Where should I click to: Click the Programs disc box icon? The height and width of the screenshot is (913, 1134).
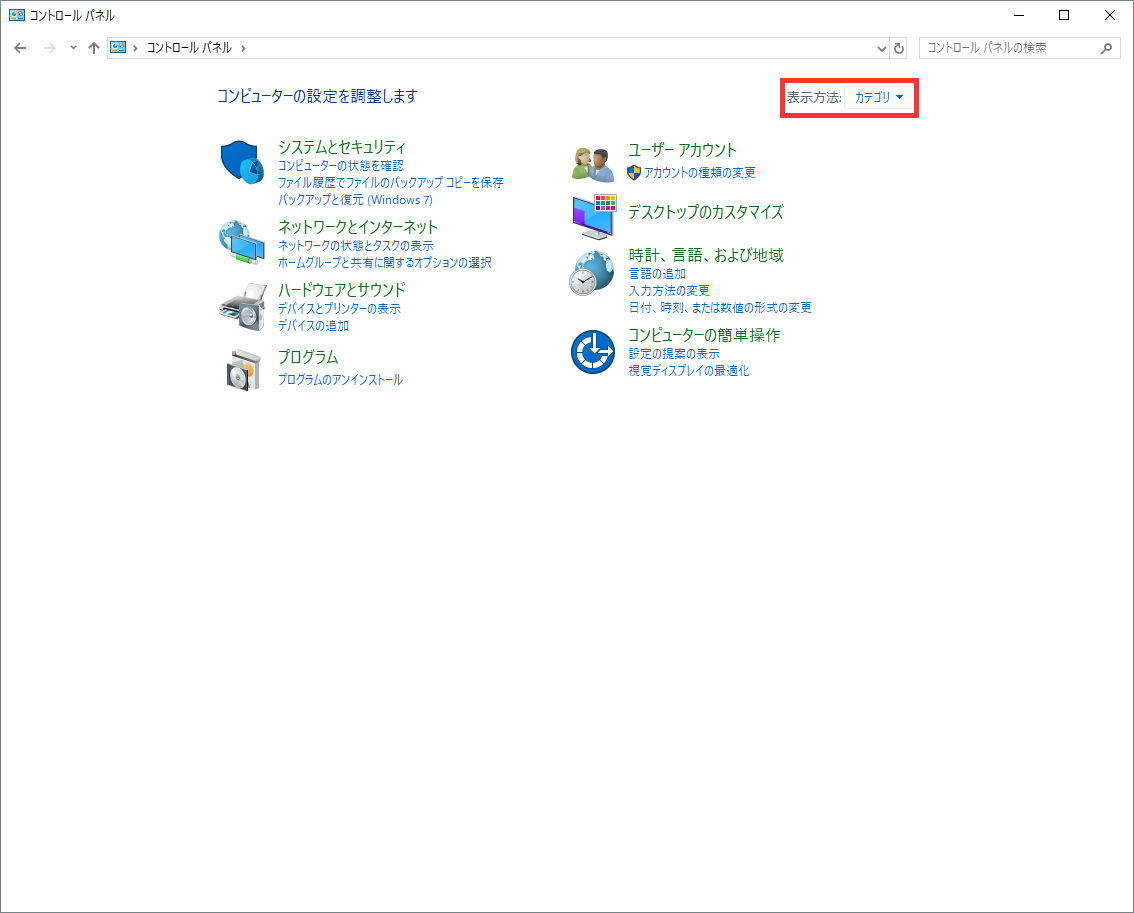(241, 370)
